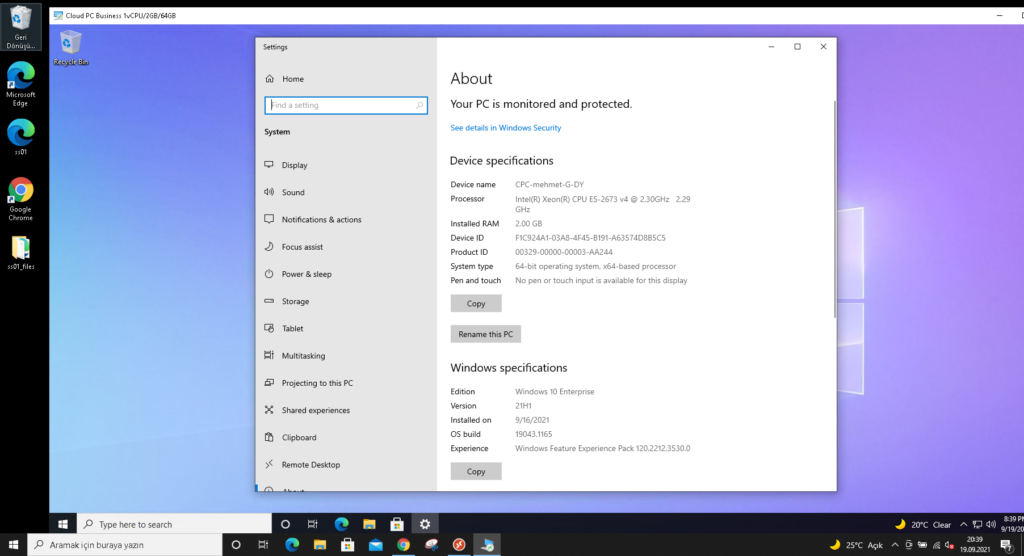Open Google Chrome desktop shortcut
The height and width of the screenshot is (556, 1024).
pos(20,199)
